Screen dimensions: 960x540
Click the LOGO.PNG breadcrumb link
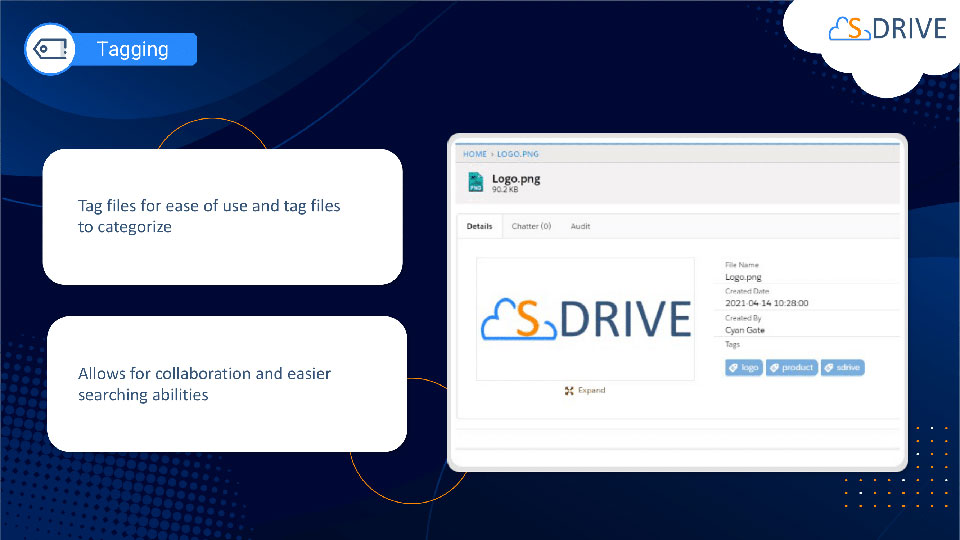[517, 154]
